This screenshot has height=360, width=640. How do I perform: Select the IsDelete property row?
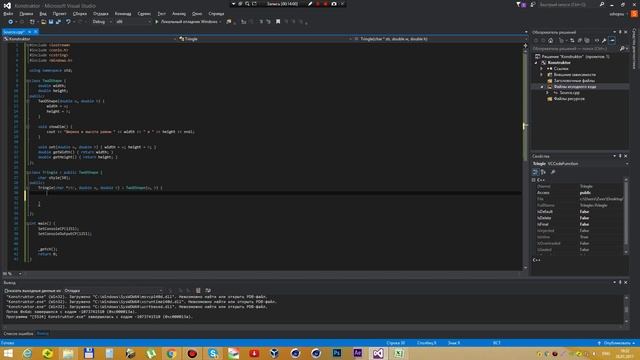click(579, 218)
